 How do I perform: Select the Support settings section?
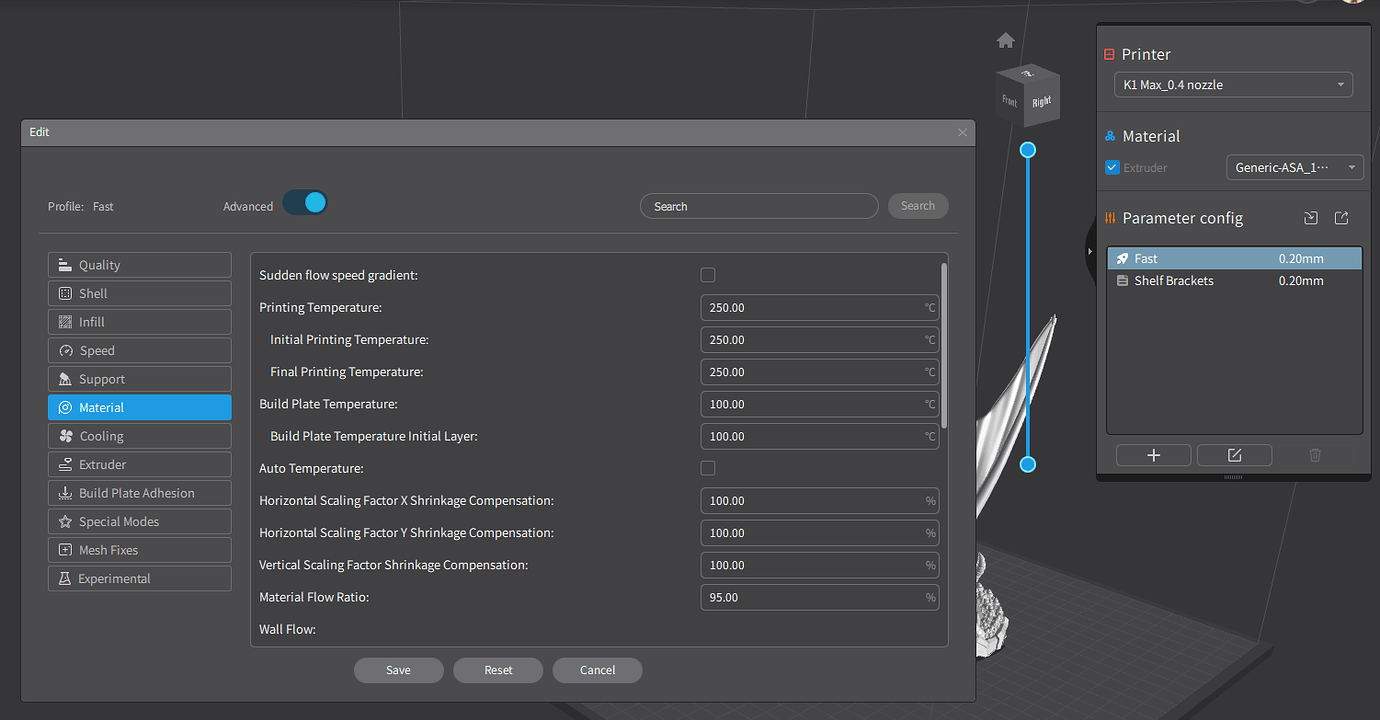tap(139, 378)
